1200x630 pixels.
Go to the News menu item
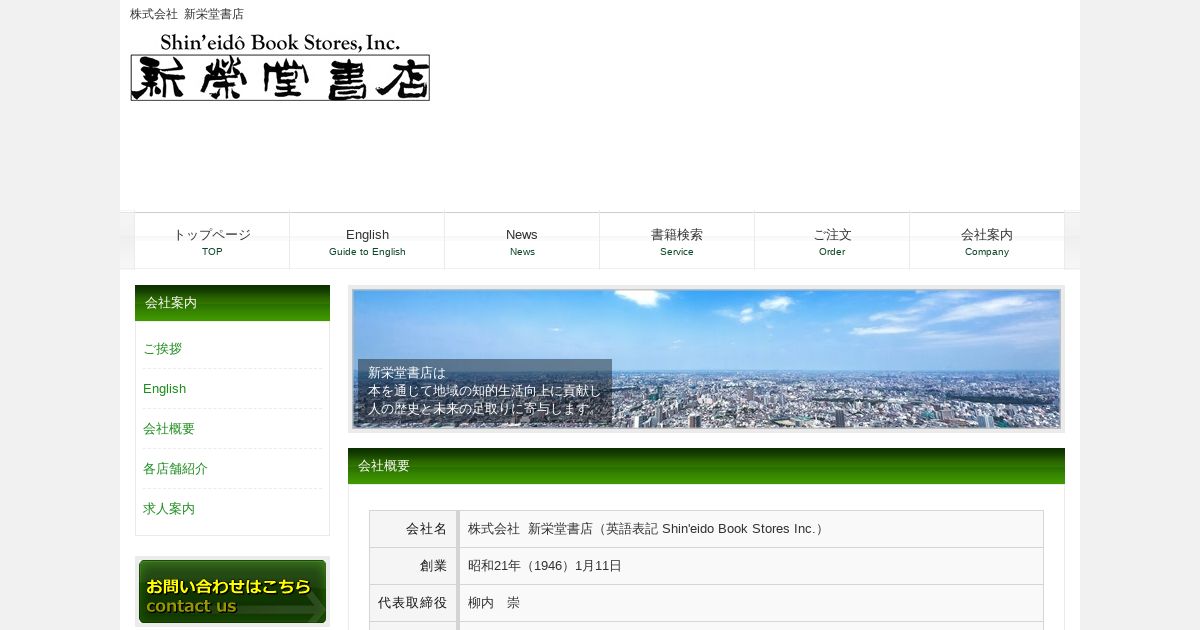tap(522, 241)
